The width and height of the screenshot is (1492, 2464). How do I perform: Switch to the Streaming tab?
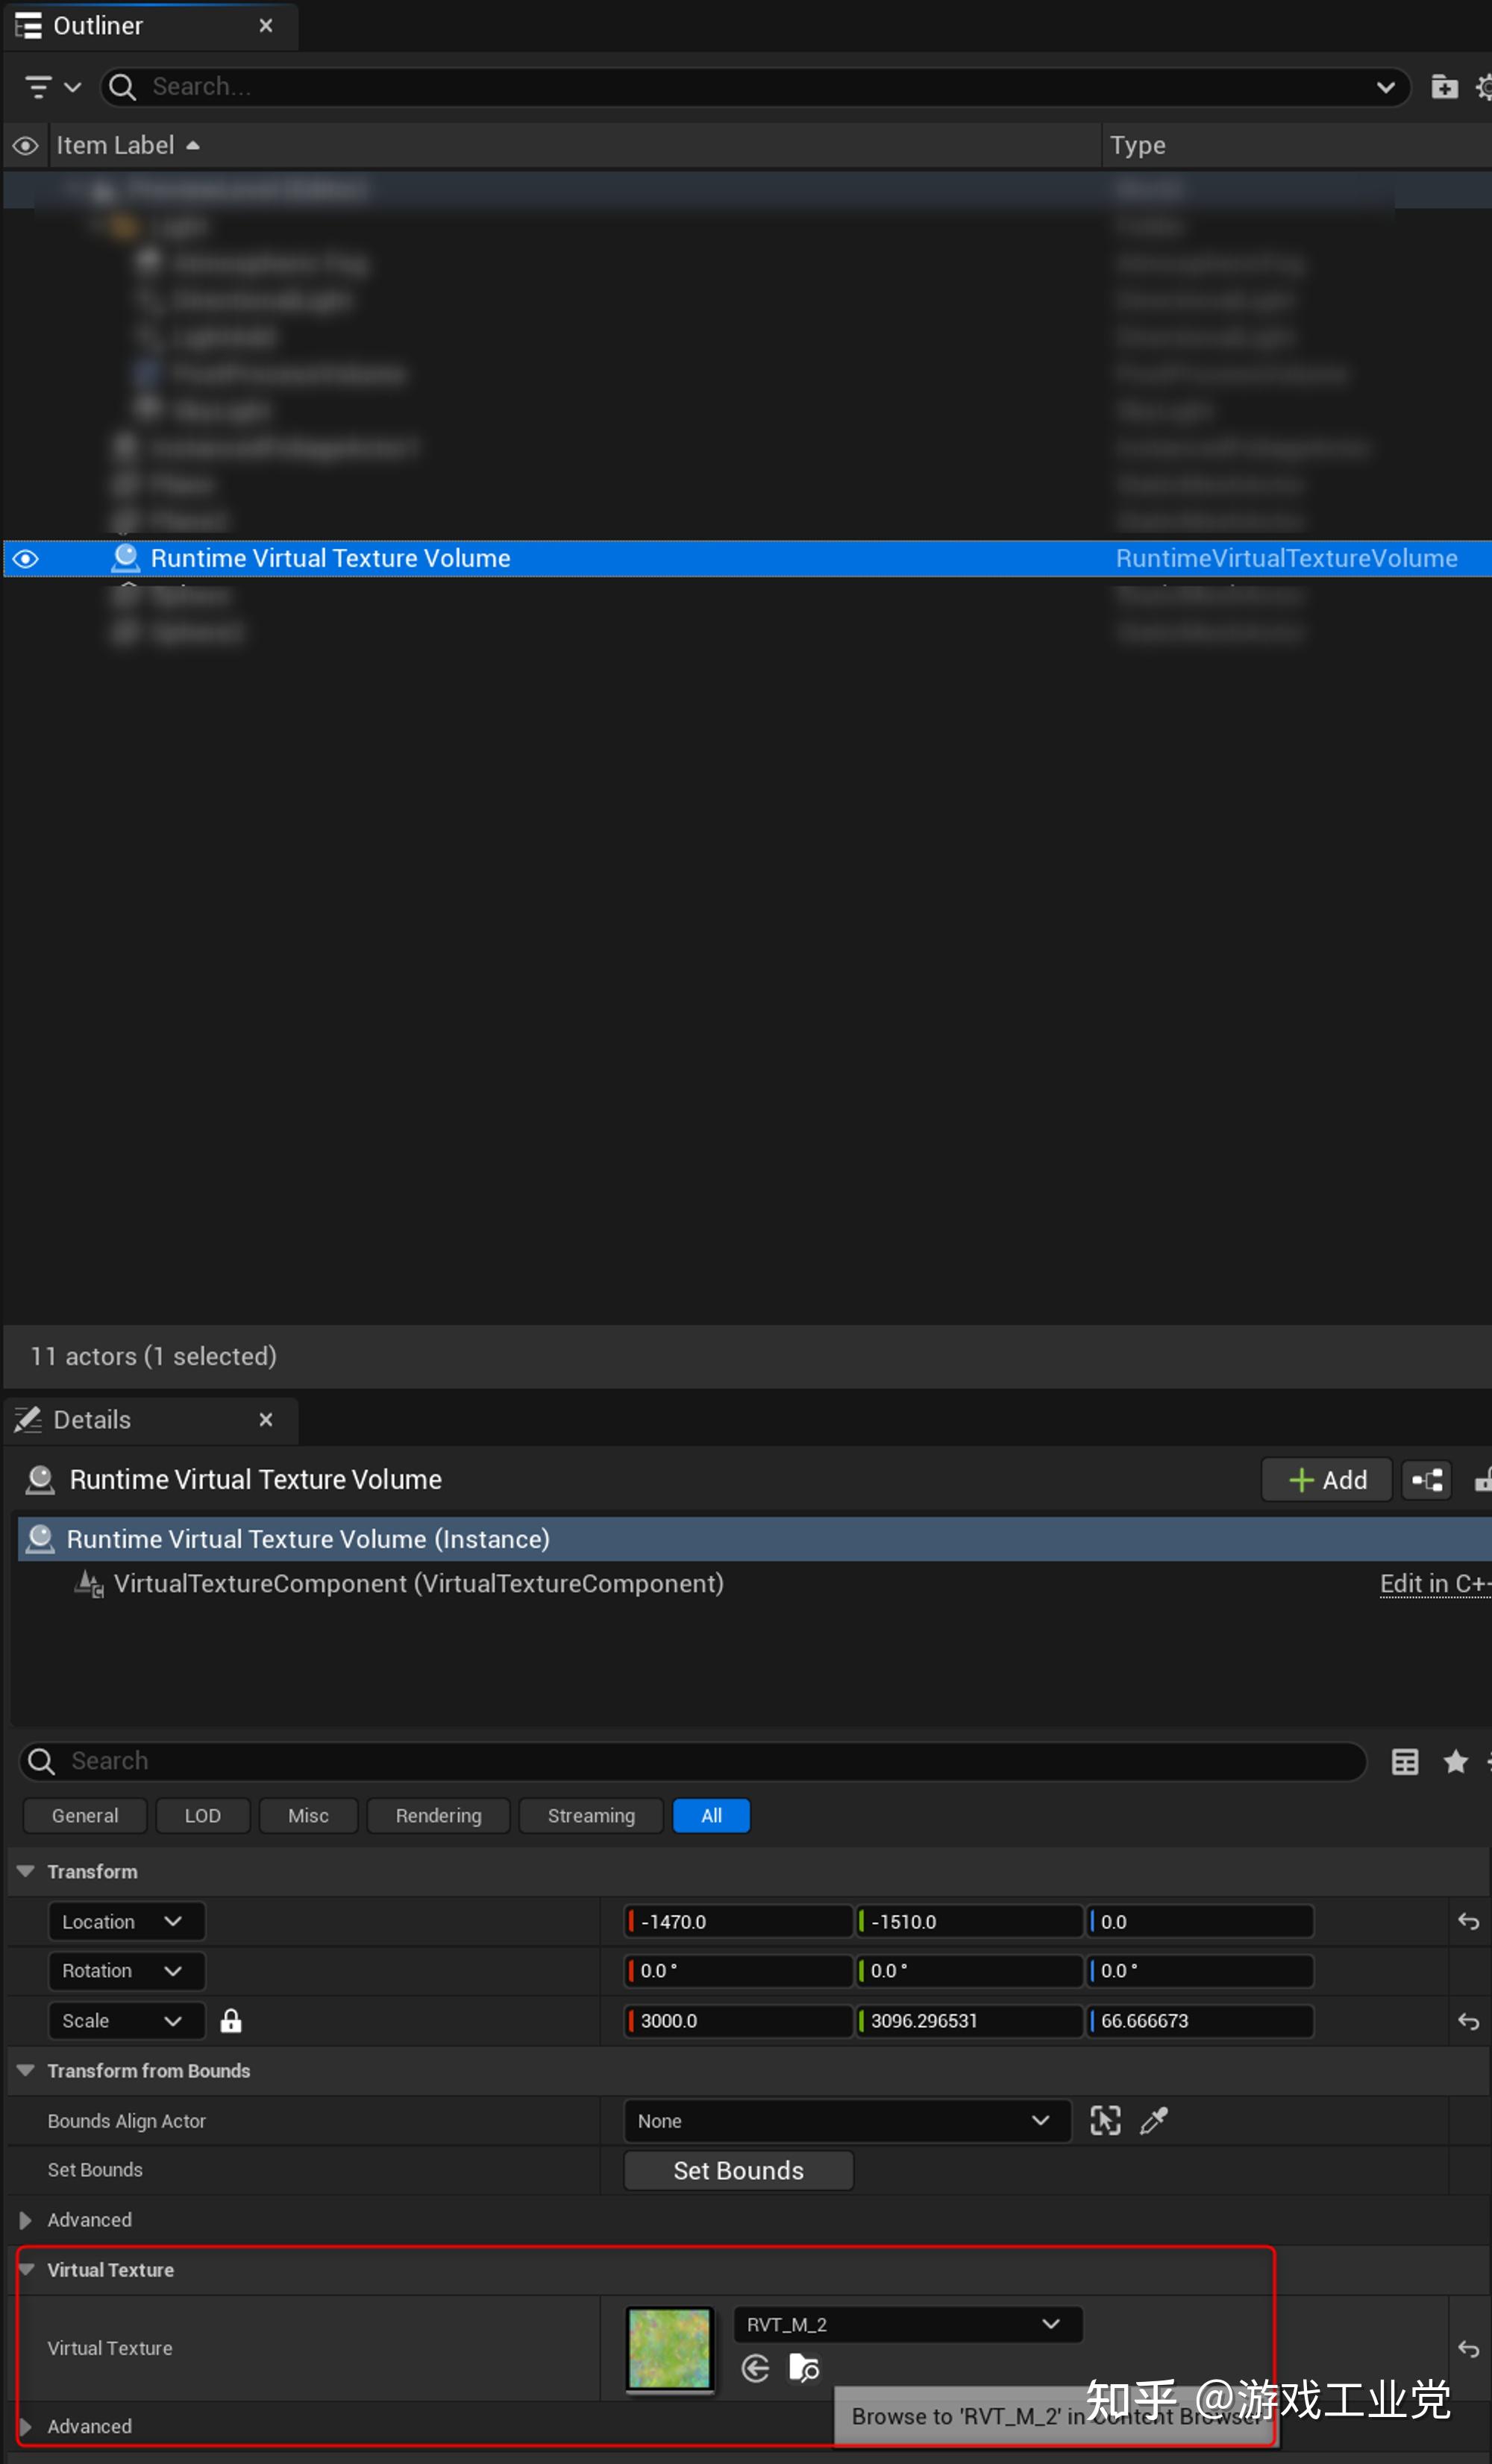pos(590,1815)
